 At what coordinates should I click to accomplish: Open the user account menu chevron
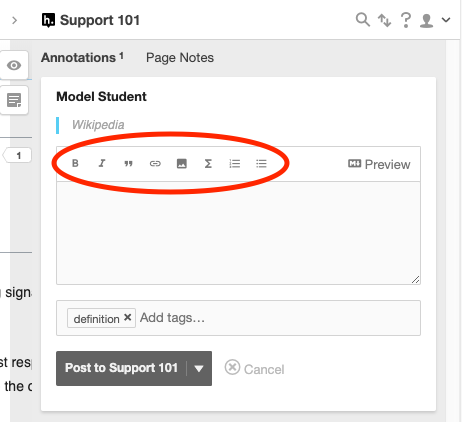446,20
